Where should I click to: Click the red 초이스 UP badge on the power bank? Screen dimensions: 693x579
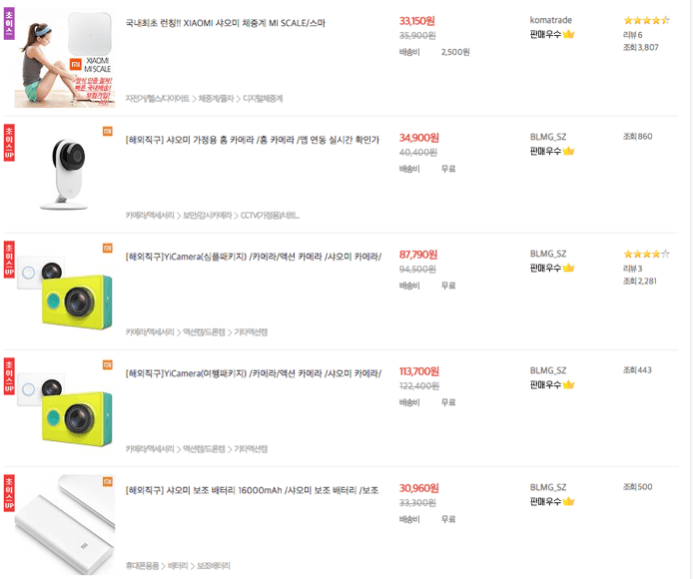pyautogui.click(x=8, y=492)
